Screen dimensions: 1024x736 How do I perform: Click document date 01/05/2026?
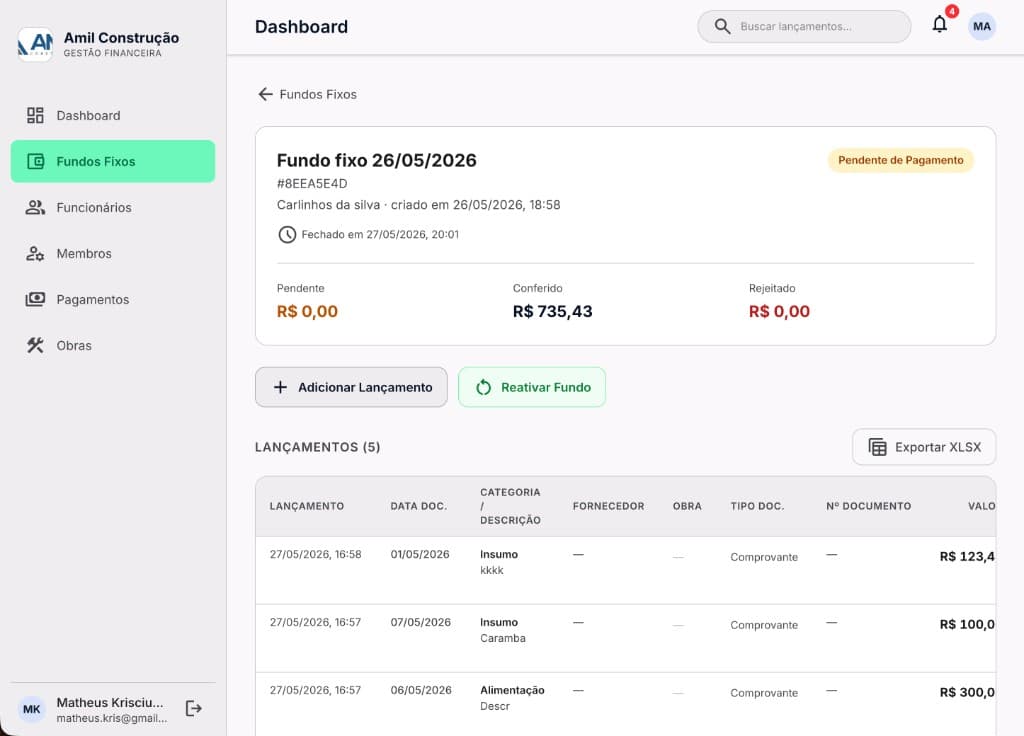pos(420,554)
